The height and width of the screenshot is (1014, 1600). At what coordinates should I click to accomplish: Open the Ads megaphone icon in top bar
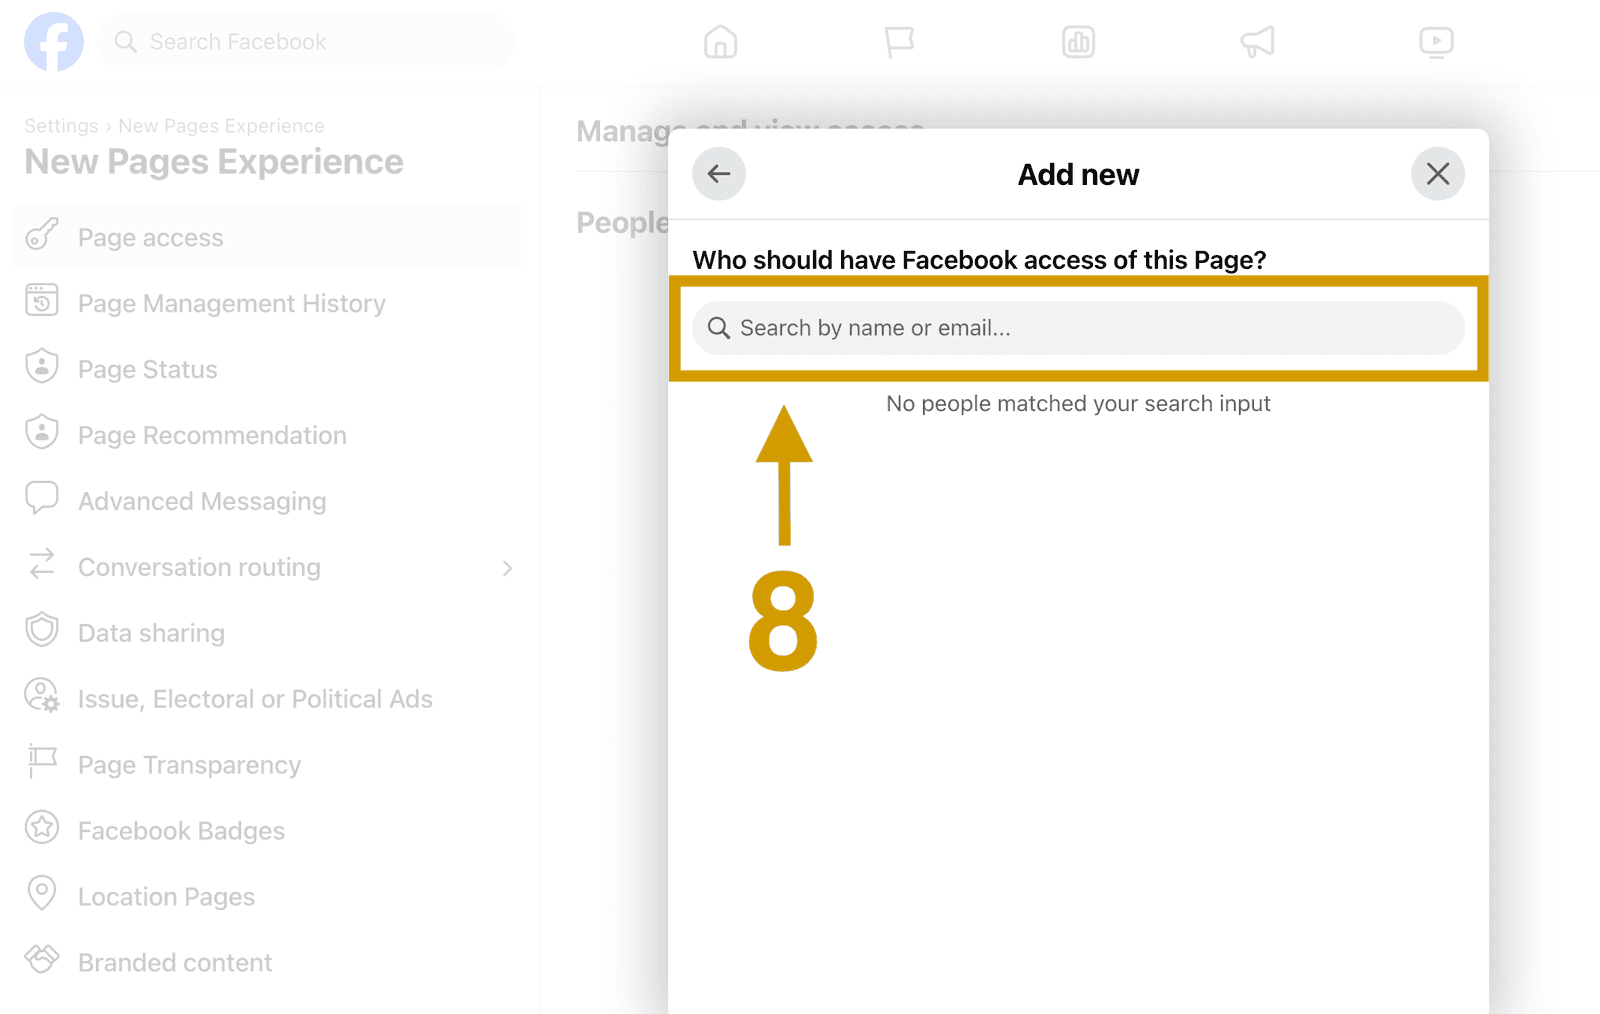(x=1257, y=42)
